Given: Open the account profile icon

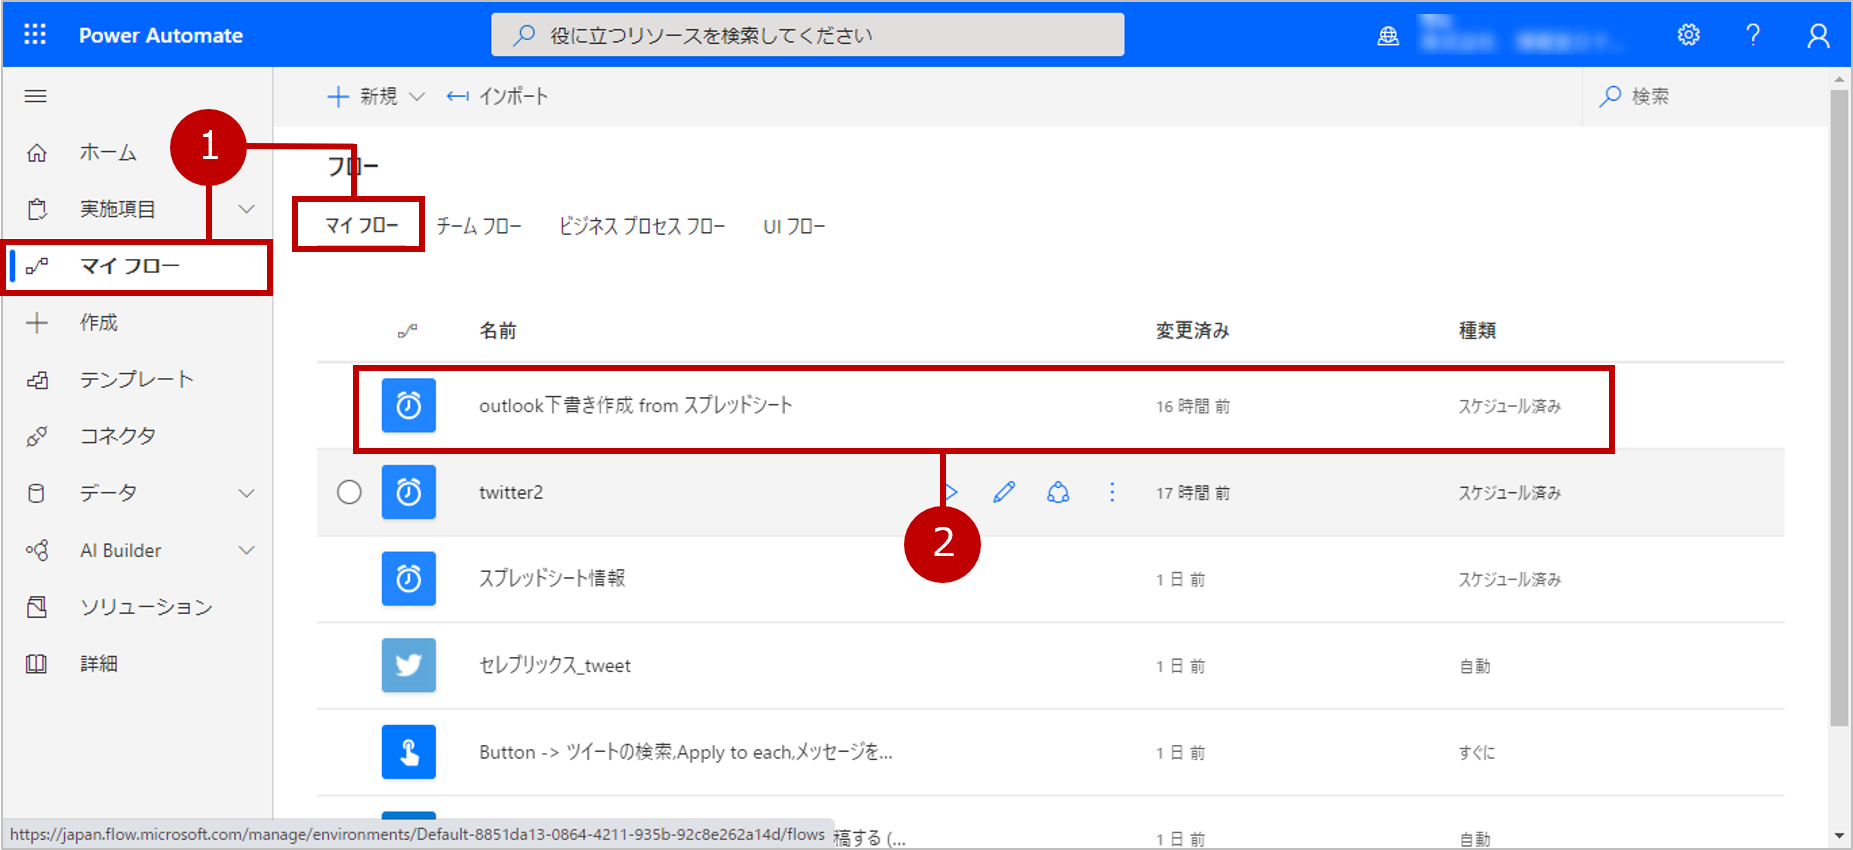Looking at the screenshot, I should tap(1819, 36).
